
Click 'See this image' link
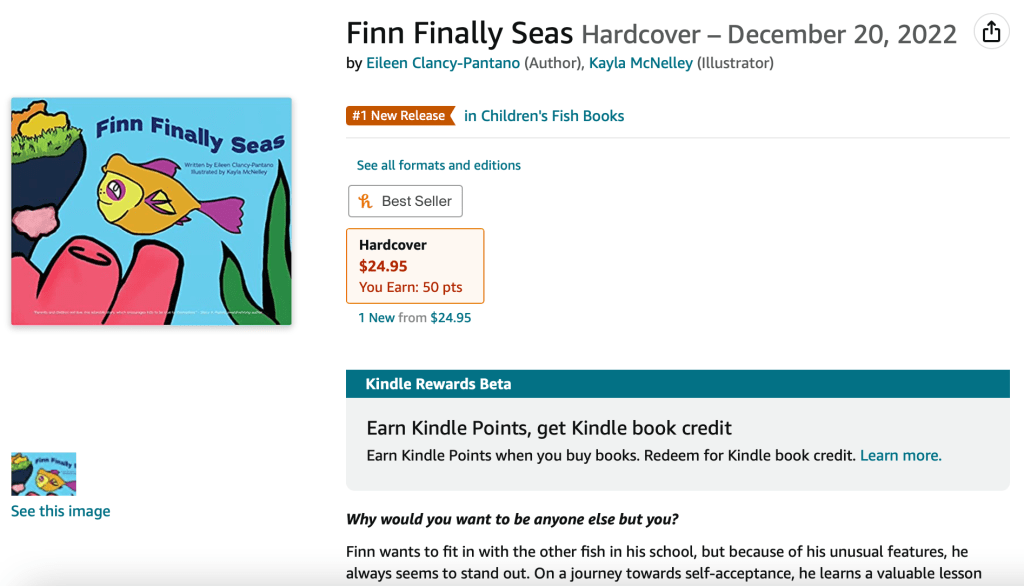click(60, 511)
